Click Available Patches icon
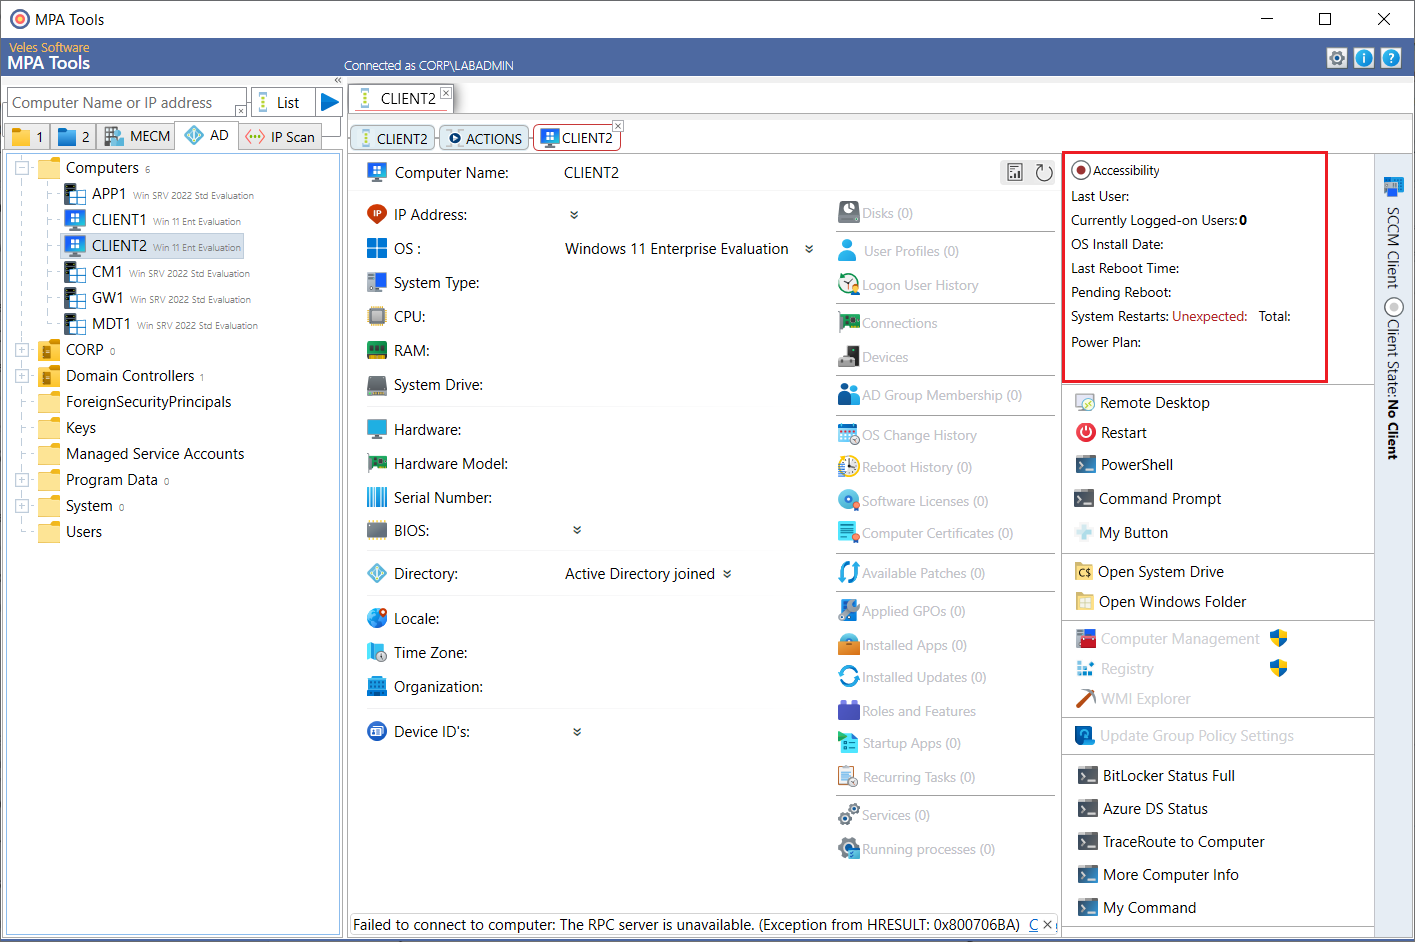Screen dimensions: 1415x942 (848, 572)
